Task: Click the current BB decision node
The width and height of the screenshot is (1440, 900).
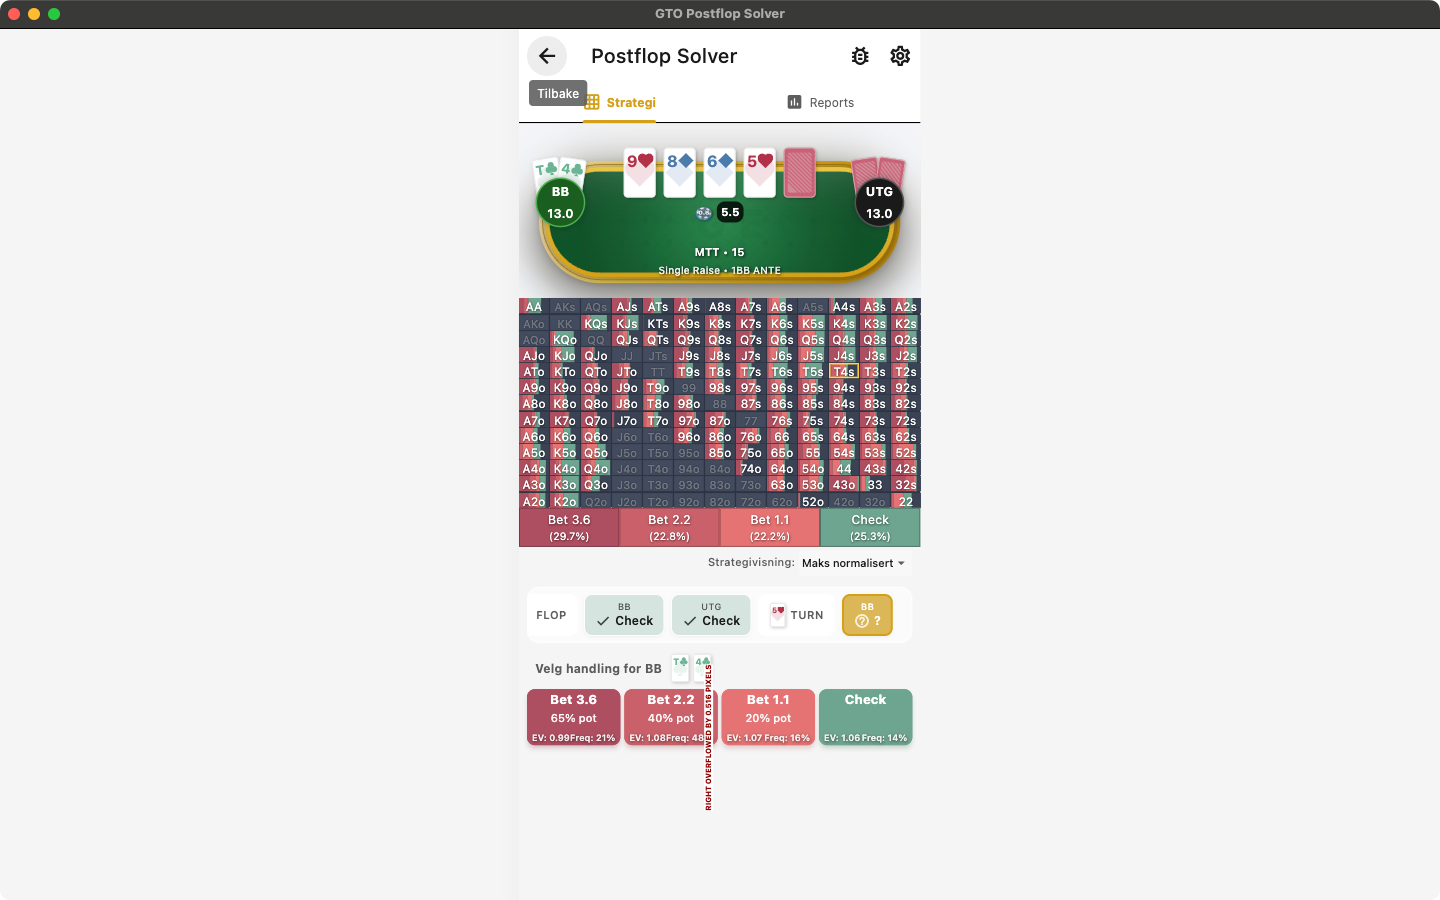Action: pos(867,615)
